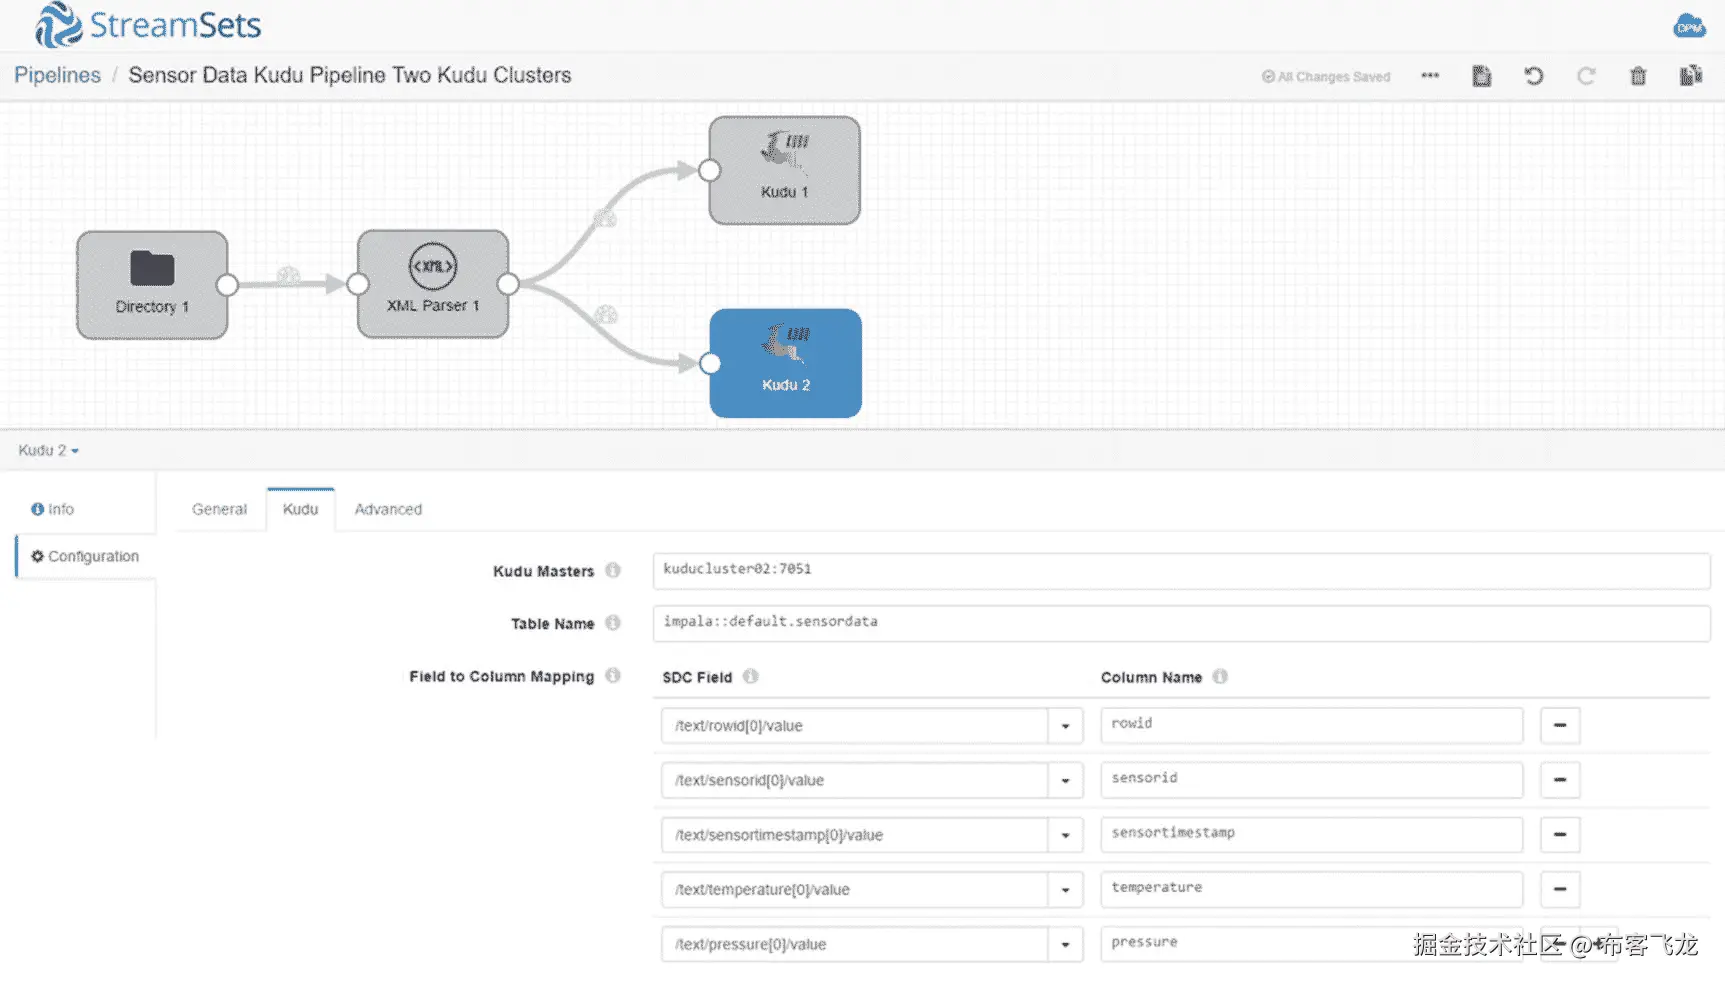The image size is (1725, 985).
Task: Expand the /text/sensortimestamp[0]/value field dropdown
Action: (1065, 835)
